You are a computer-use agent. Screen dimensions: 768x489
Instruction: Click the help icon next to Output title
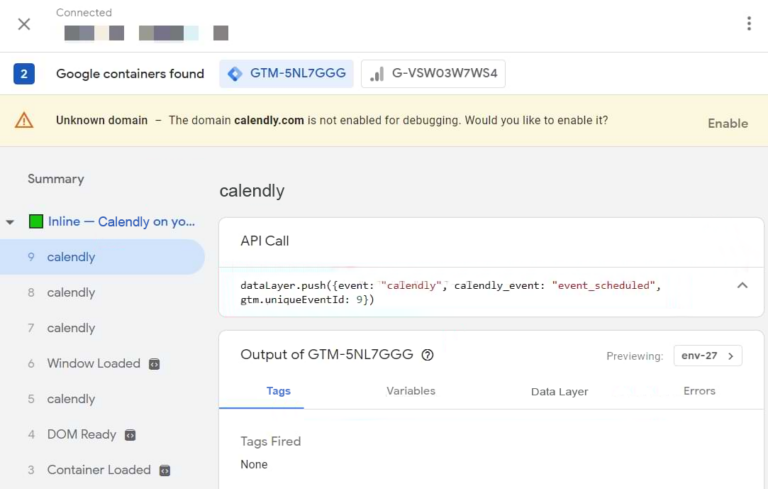[427, 355]
